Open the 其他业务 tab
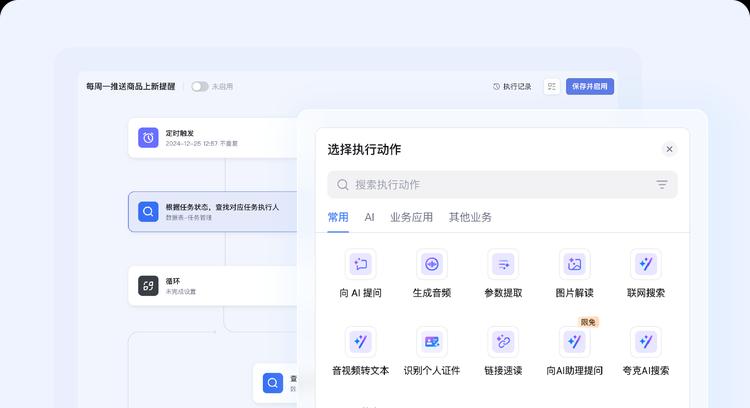Image resolution: width=750 pixels, height=408 pixels. [x=470, y=217]
